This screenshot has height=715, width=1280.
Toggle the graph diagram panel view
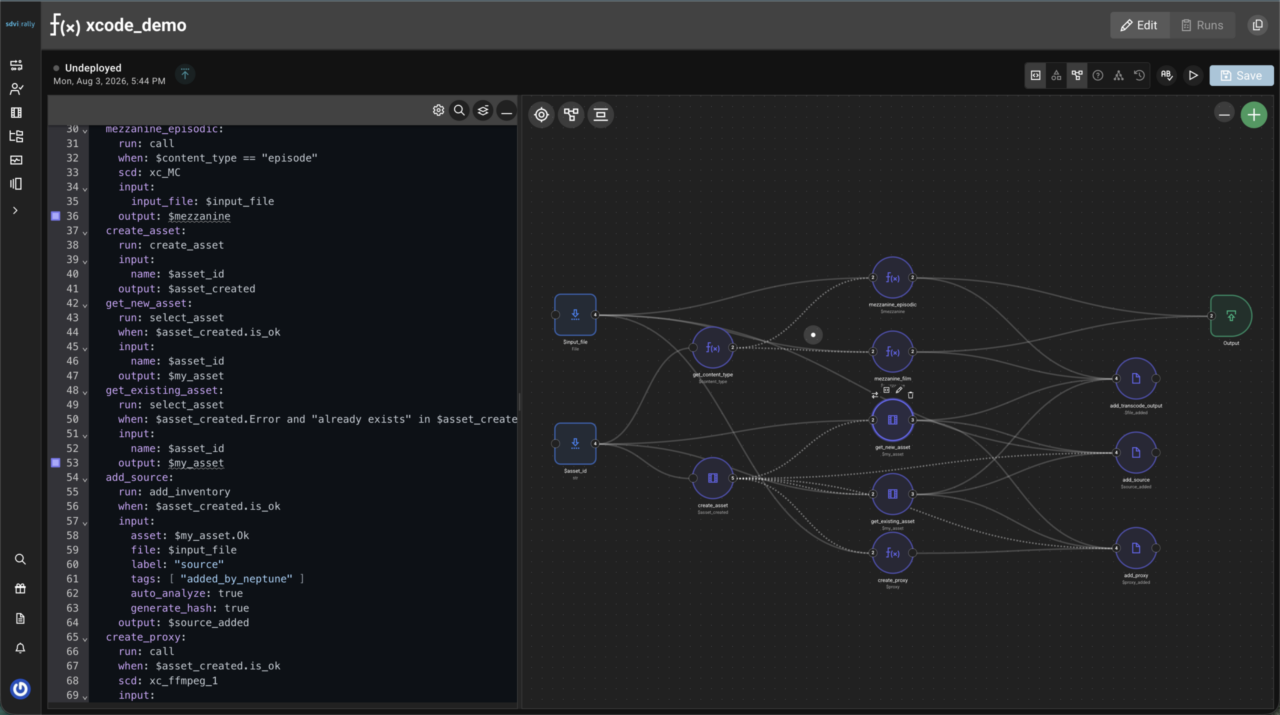[1077, 75]
